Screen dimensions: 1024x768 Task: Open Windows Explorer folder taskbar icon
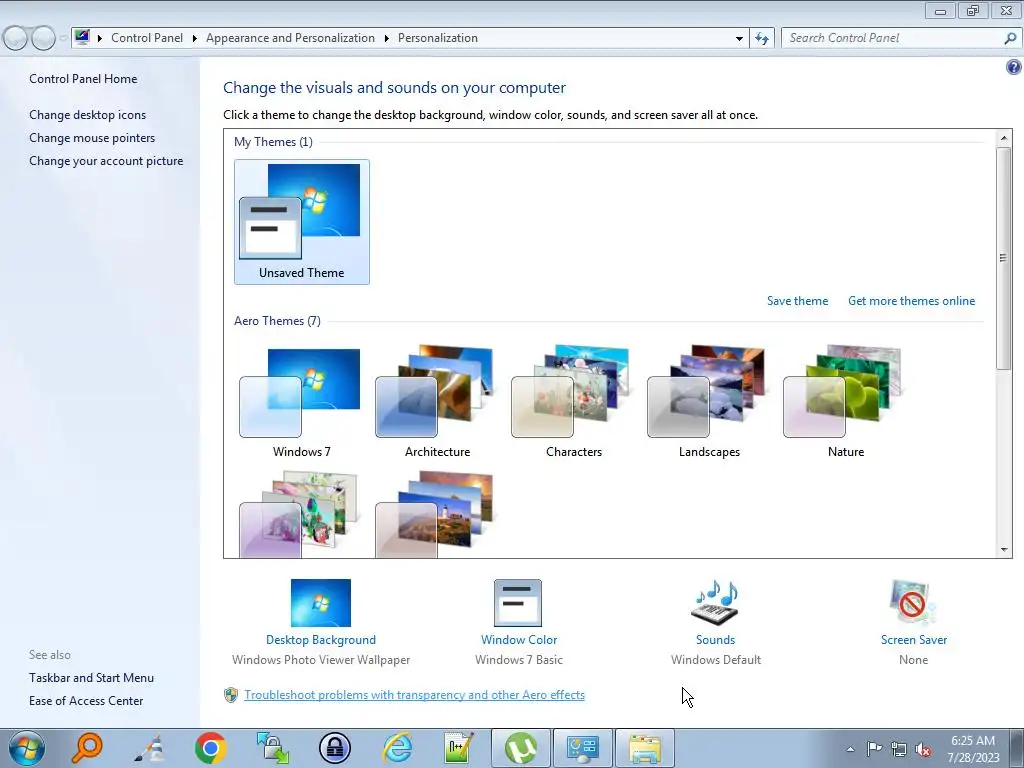click(645, 748)
